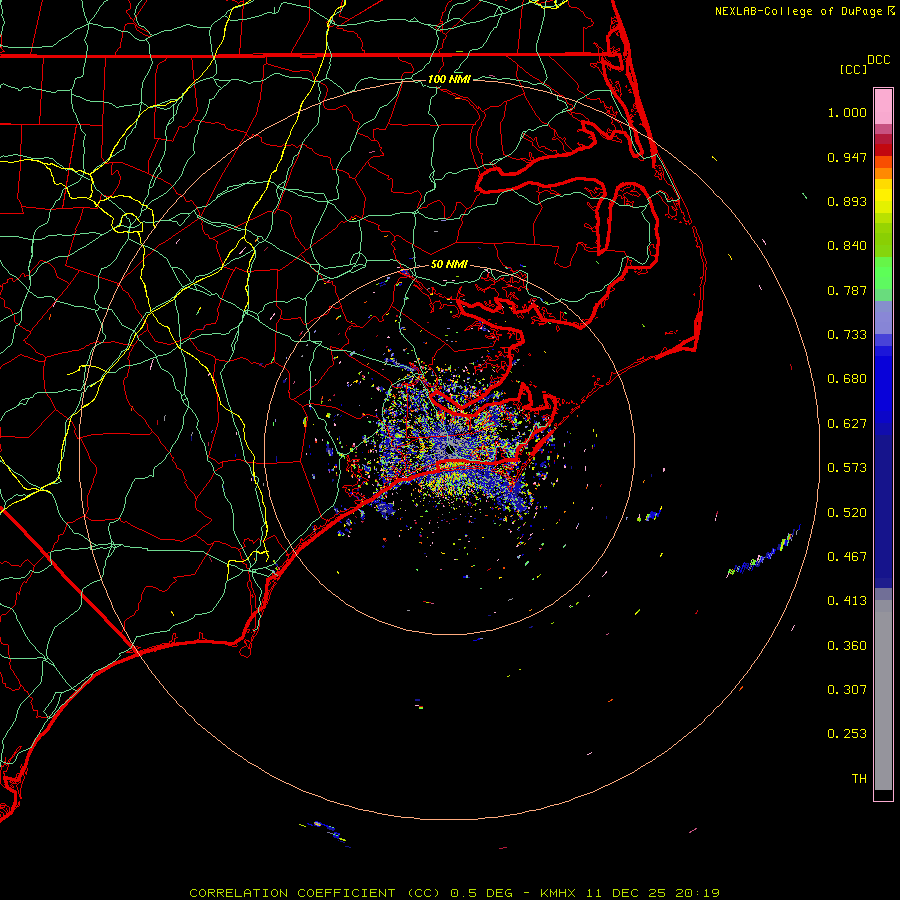The width and height of the screenshot is (900, 900).
Task: Click the DCC product label
Action: click(x=878, y=60)
